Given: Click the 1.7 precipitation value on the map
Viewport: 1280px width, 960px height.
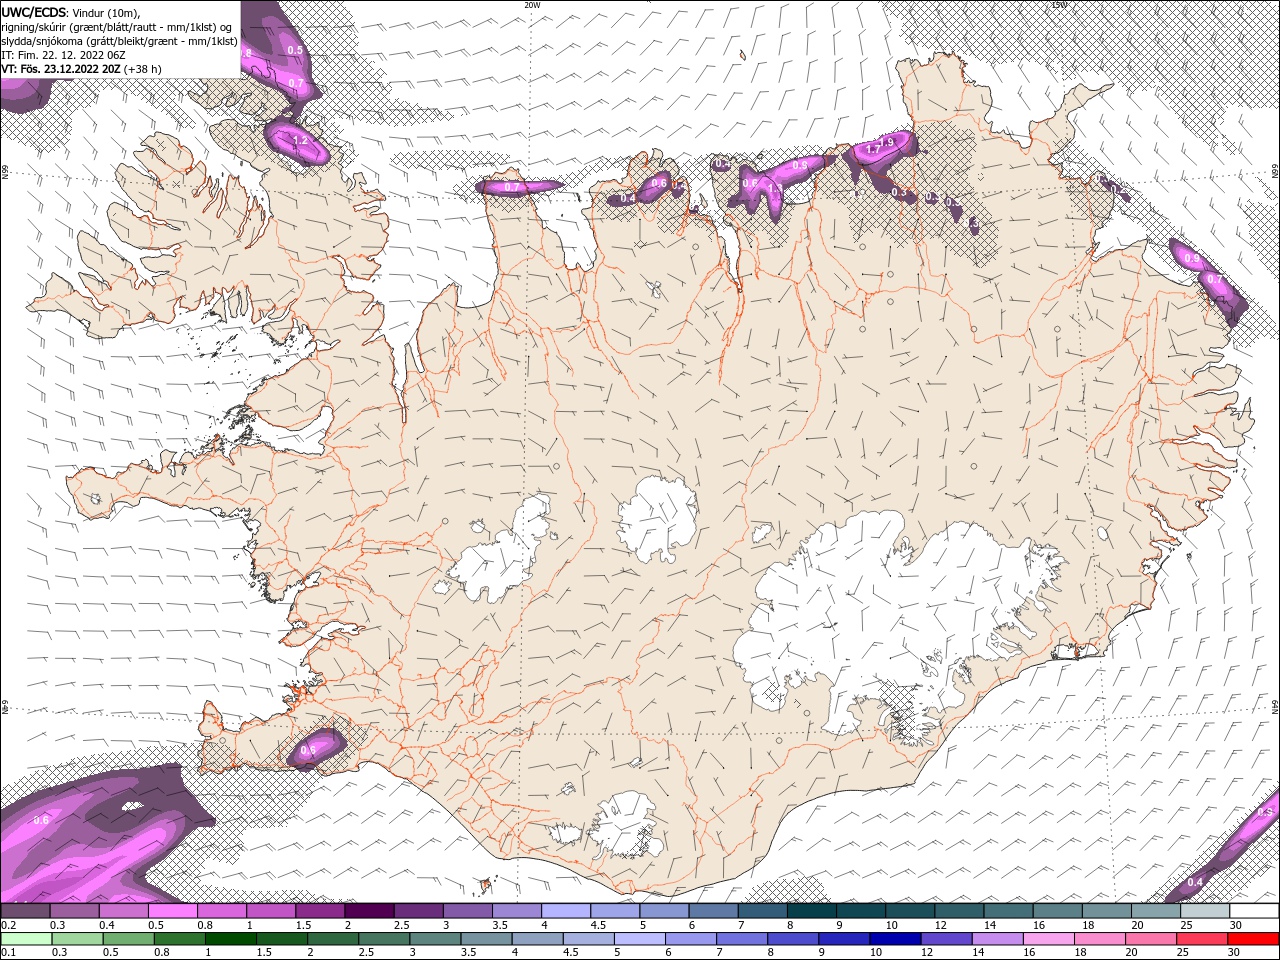Looking at the screenshot, I should (x=873, y=149).
